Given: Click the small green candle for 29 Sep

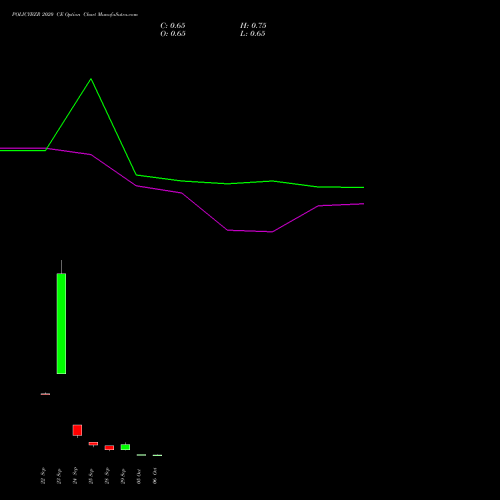Looking at the screenshot, I should (x=125, y=447).
